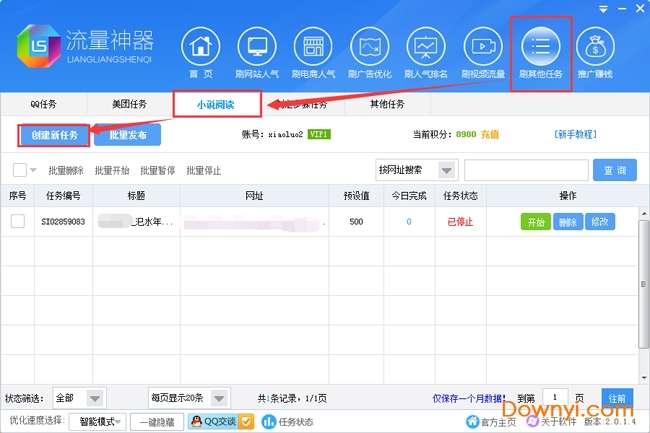Open the home page icon
This screenshot has width=650, height=433.
point(201,47)
